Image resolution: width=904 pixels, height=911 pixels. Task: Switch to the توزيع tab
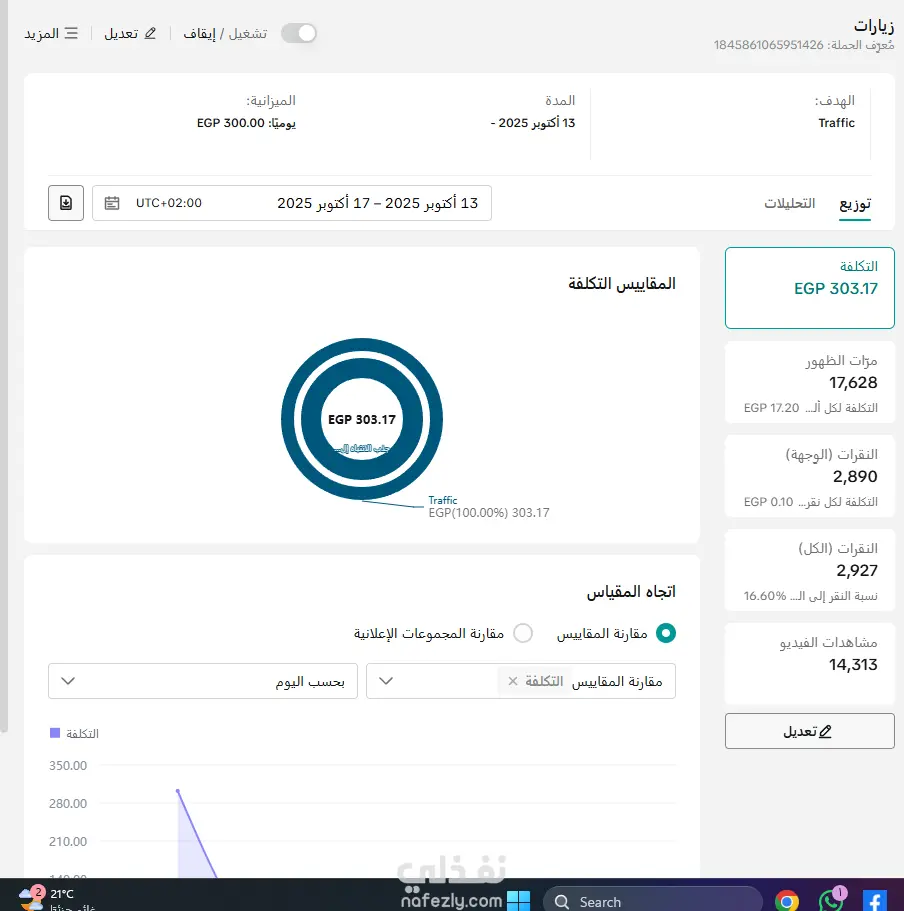click(855, 203)
